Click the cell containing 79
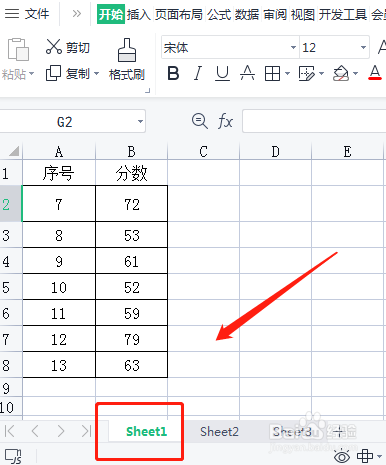The width and height of the screenshot is (386, 465). [132, 339]
